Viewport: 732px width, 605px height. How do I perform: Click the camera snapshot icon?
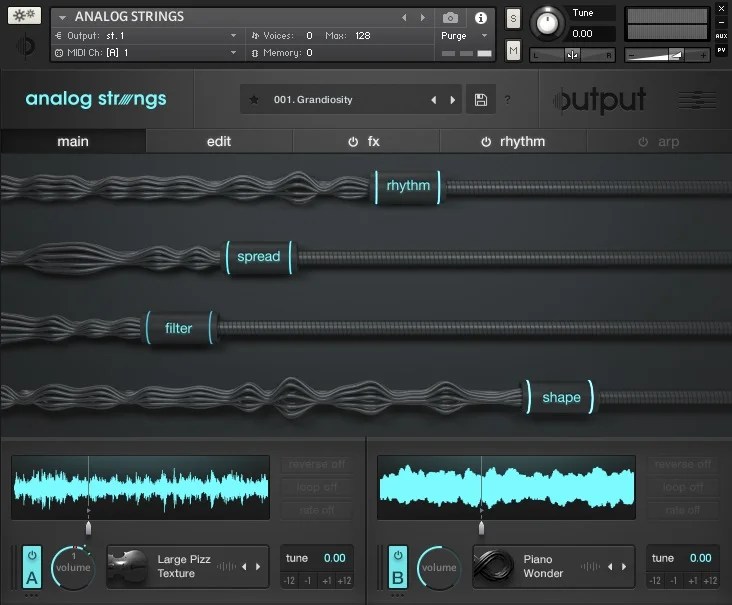click(x=450, y=18)
